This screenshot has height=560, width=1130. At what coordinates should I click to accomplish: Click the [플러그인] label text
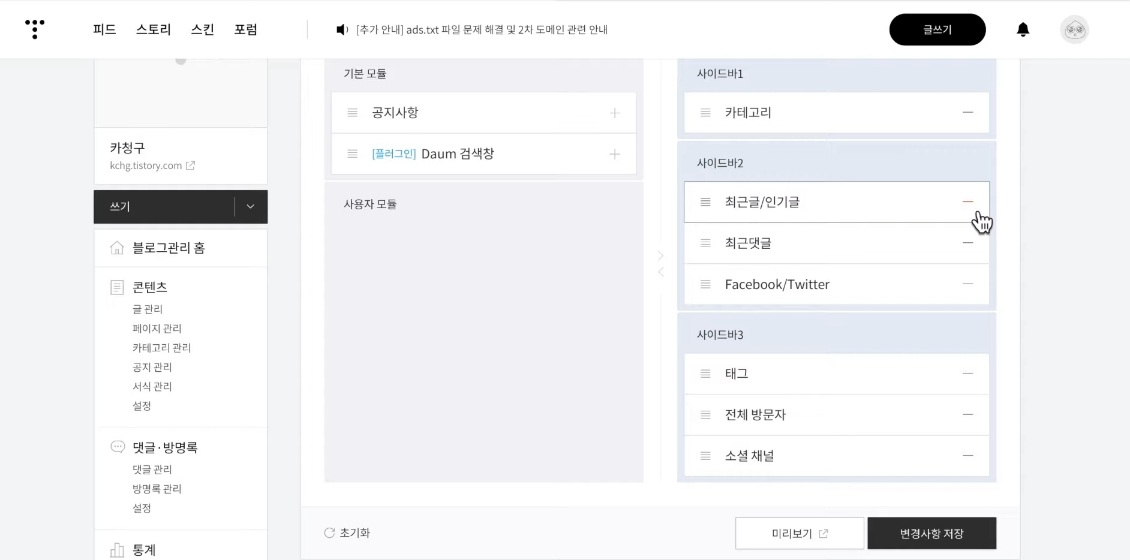point(394,154)
